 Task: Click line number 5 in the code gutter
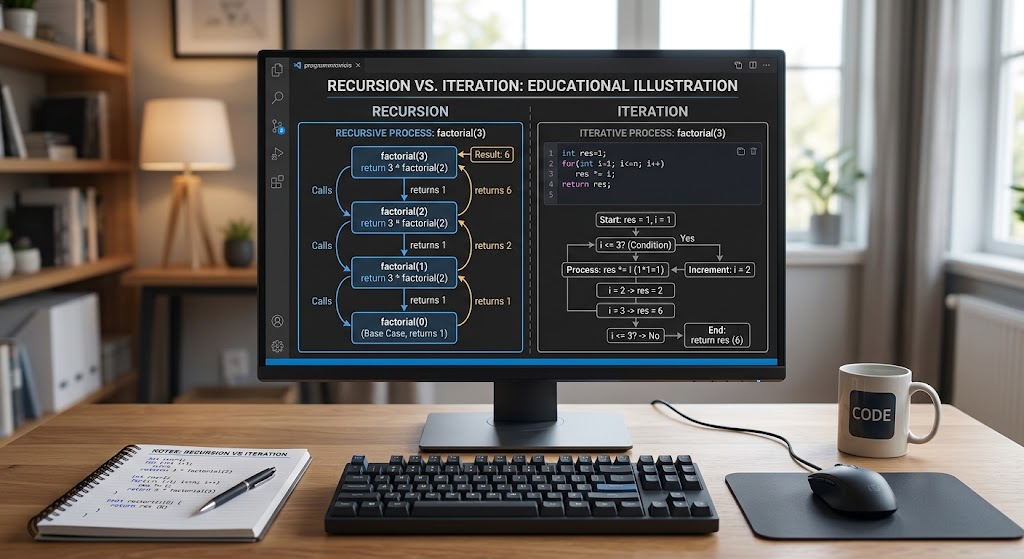click(x=551, y=195)
